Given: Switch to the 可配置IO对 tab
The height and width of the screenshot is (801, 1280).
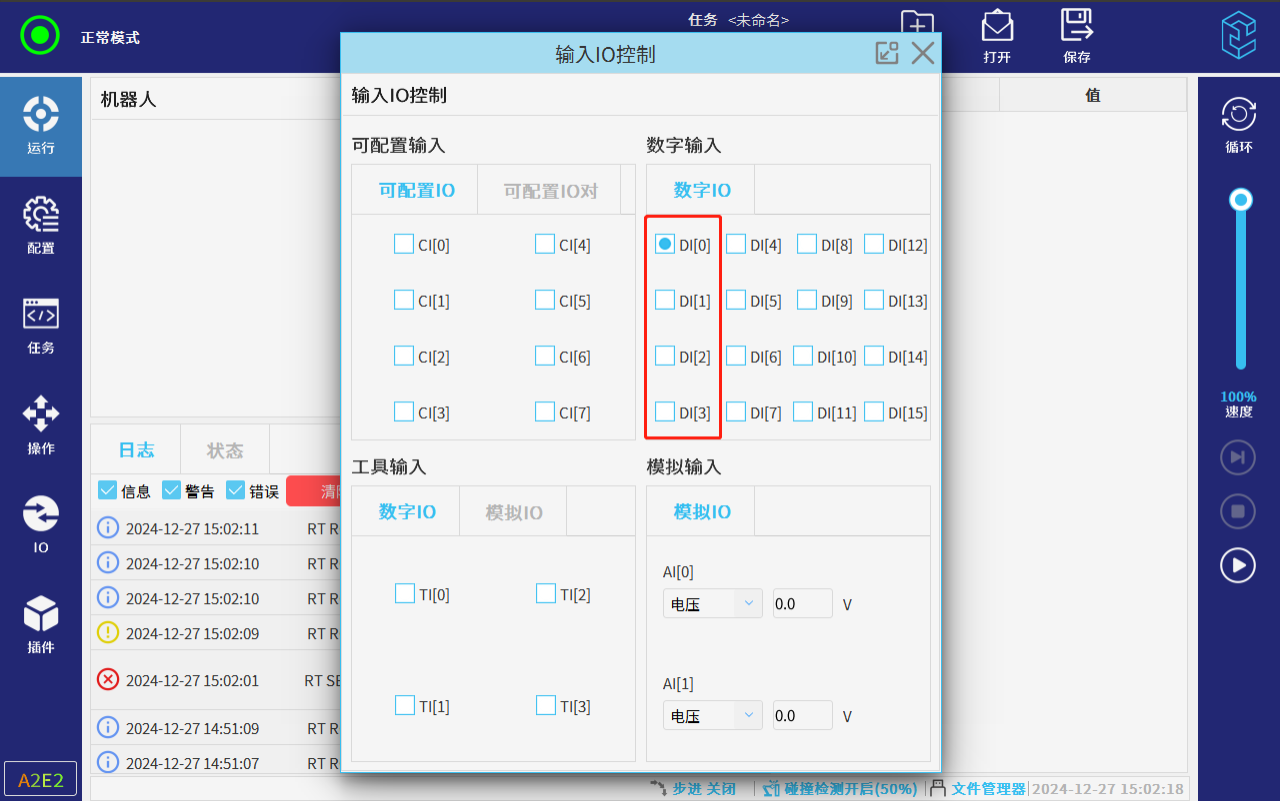Looking at the screenshot, I should 549,191.
